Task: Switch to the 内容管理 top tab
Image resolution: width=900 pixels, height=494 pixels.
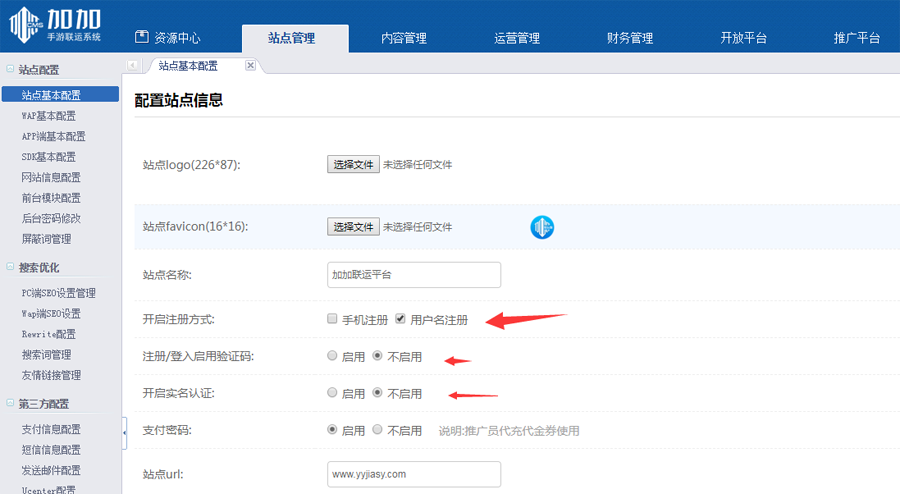Action: pyautogui.click(x=403, y=38)
